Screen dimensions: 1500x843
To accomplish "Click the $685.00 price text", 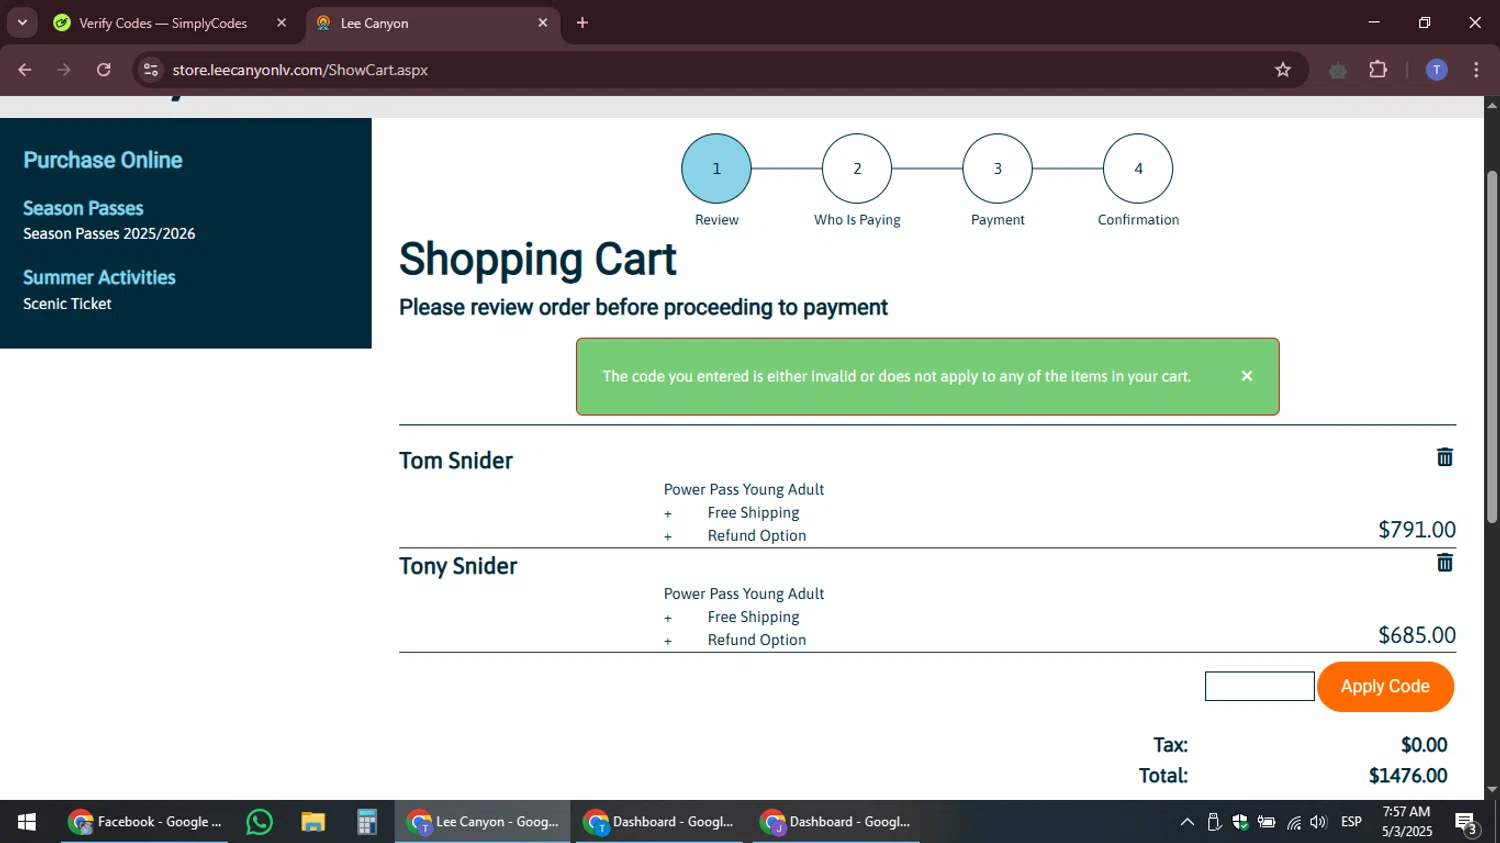I will (1417, 635).
